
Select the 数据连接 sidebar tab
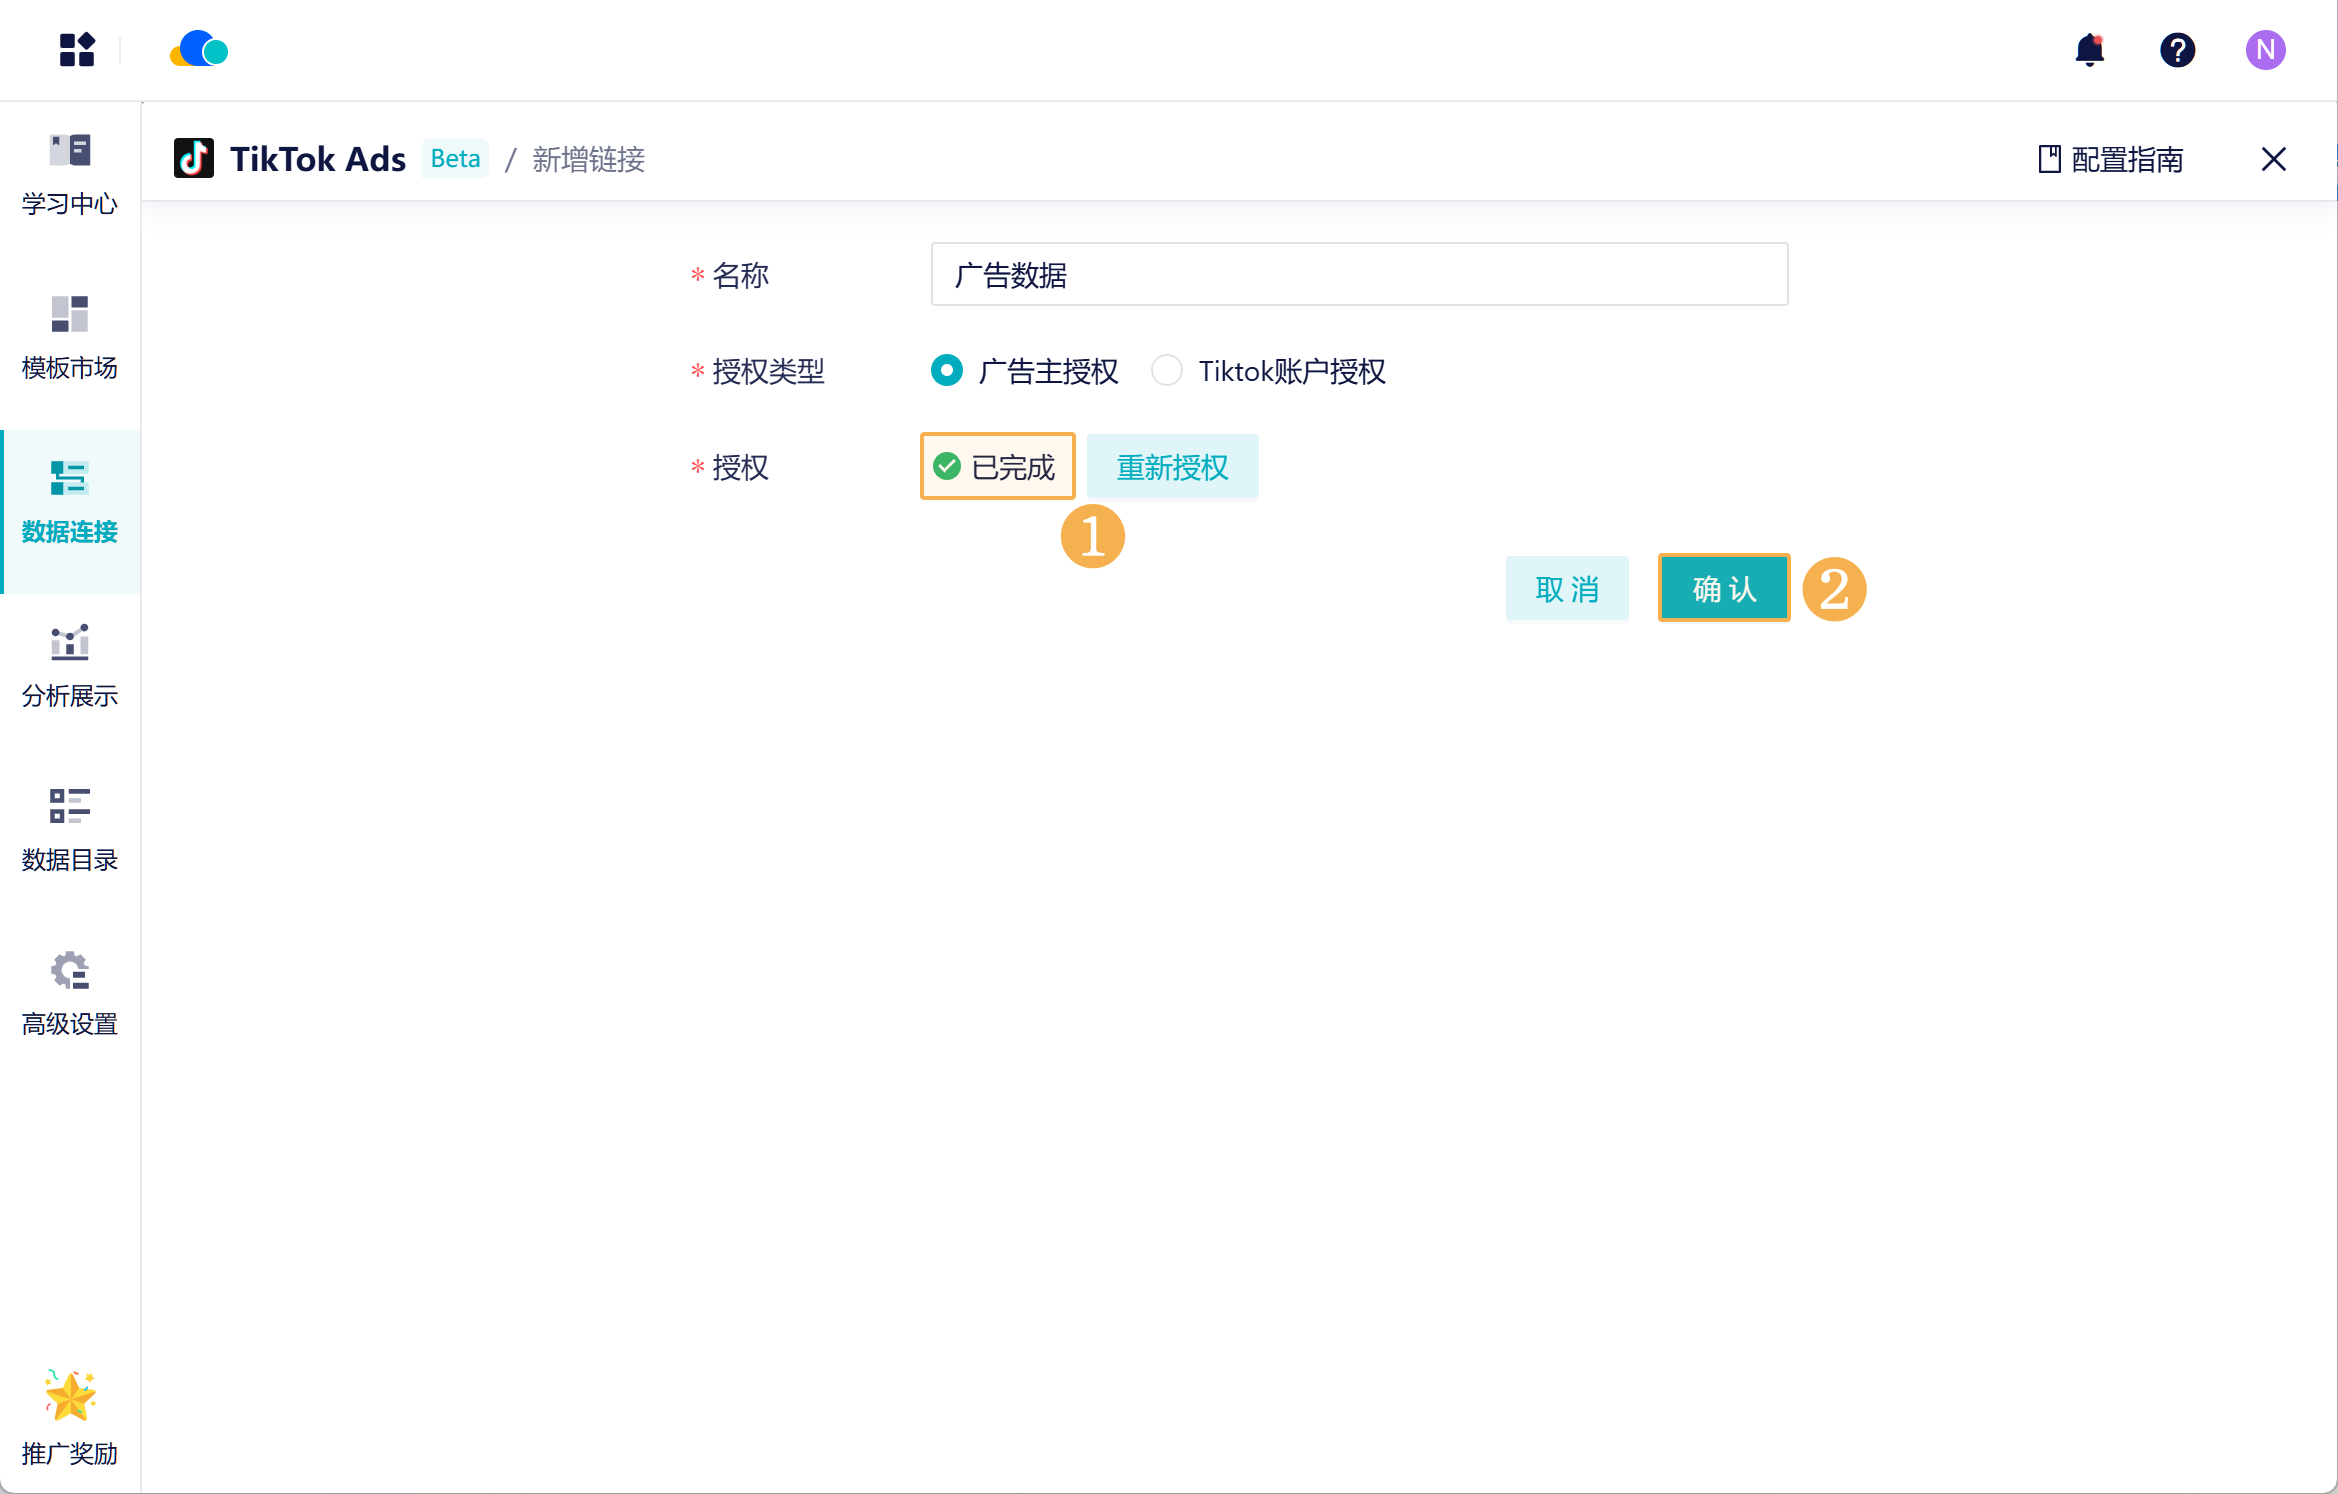tap(70, 502)
